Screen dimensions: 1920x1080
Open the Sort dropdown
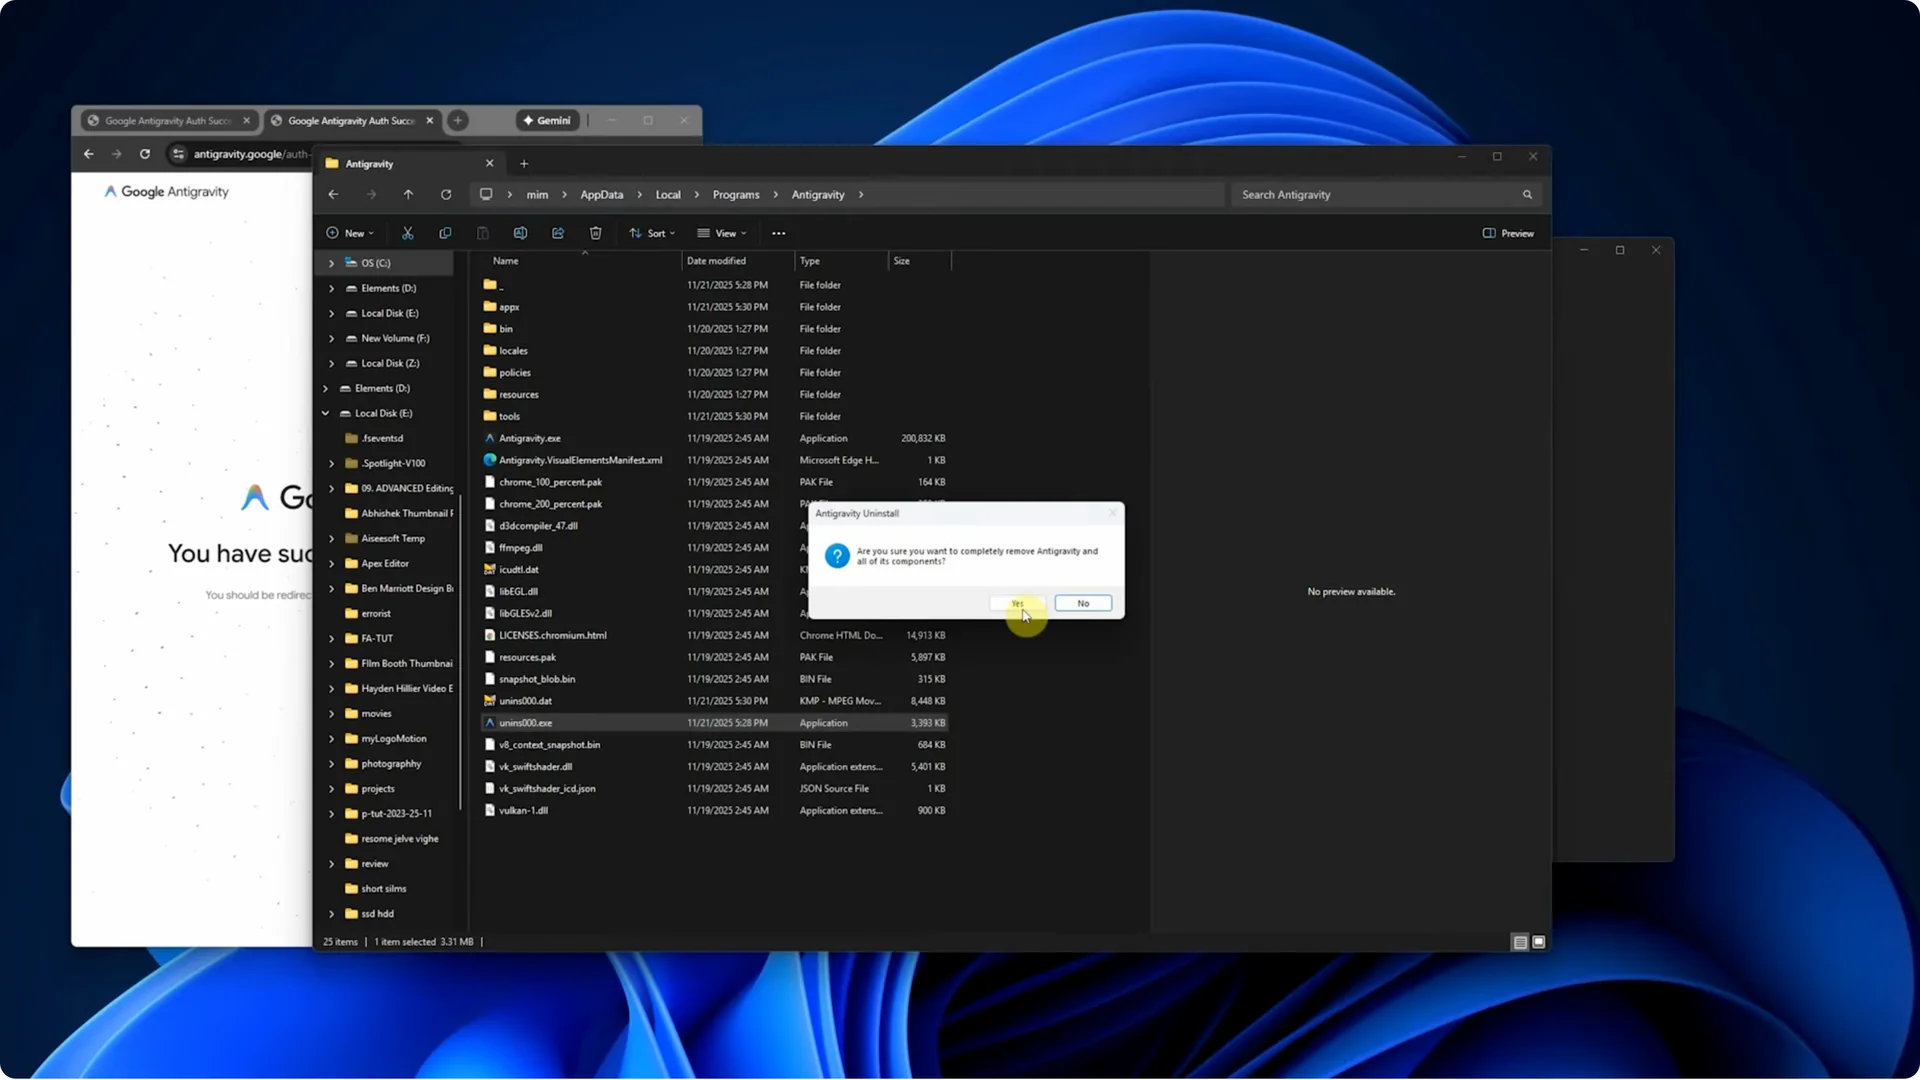coord(652,233)
